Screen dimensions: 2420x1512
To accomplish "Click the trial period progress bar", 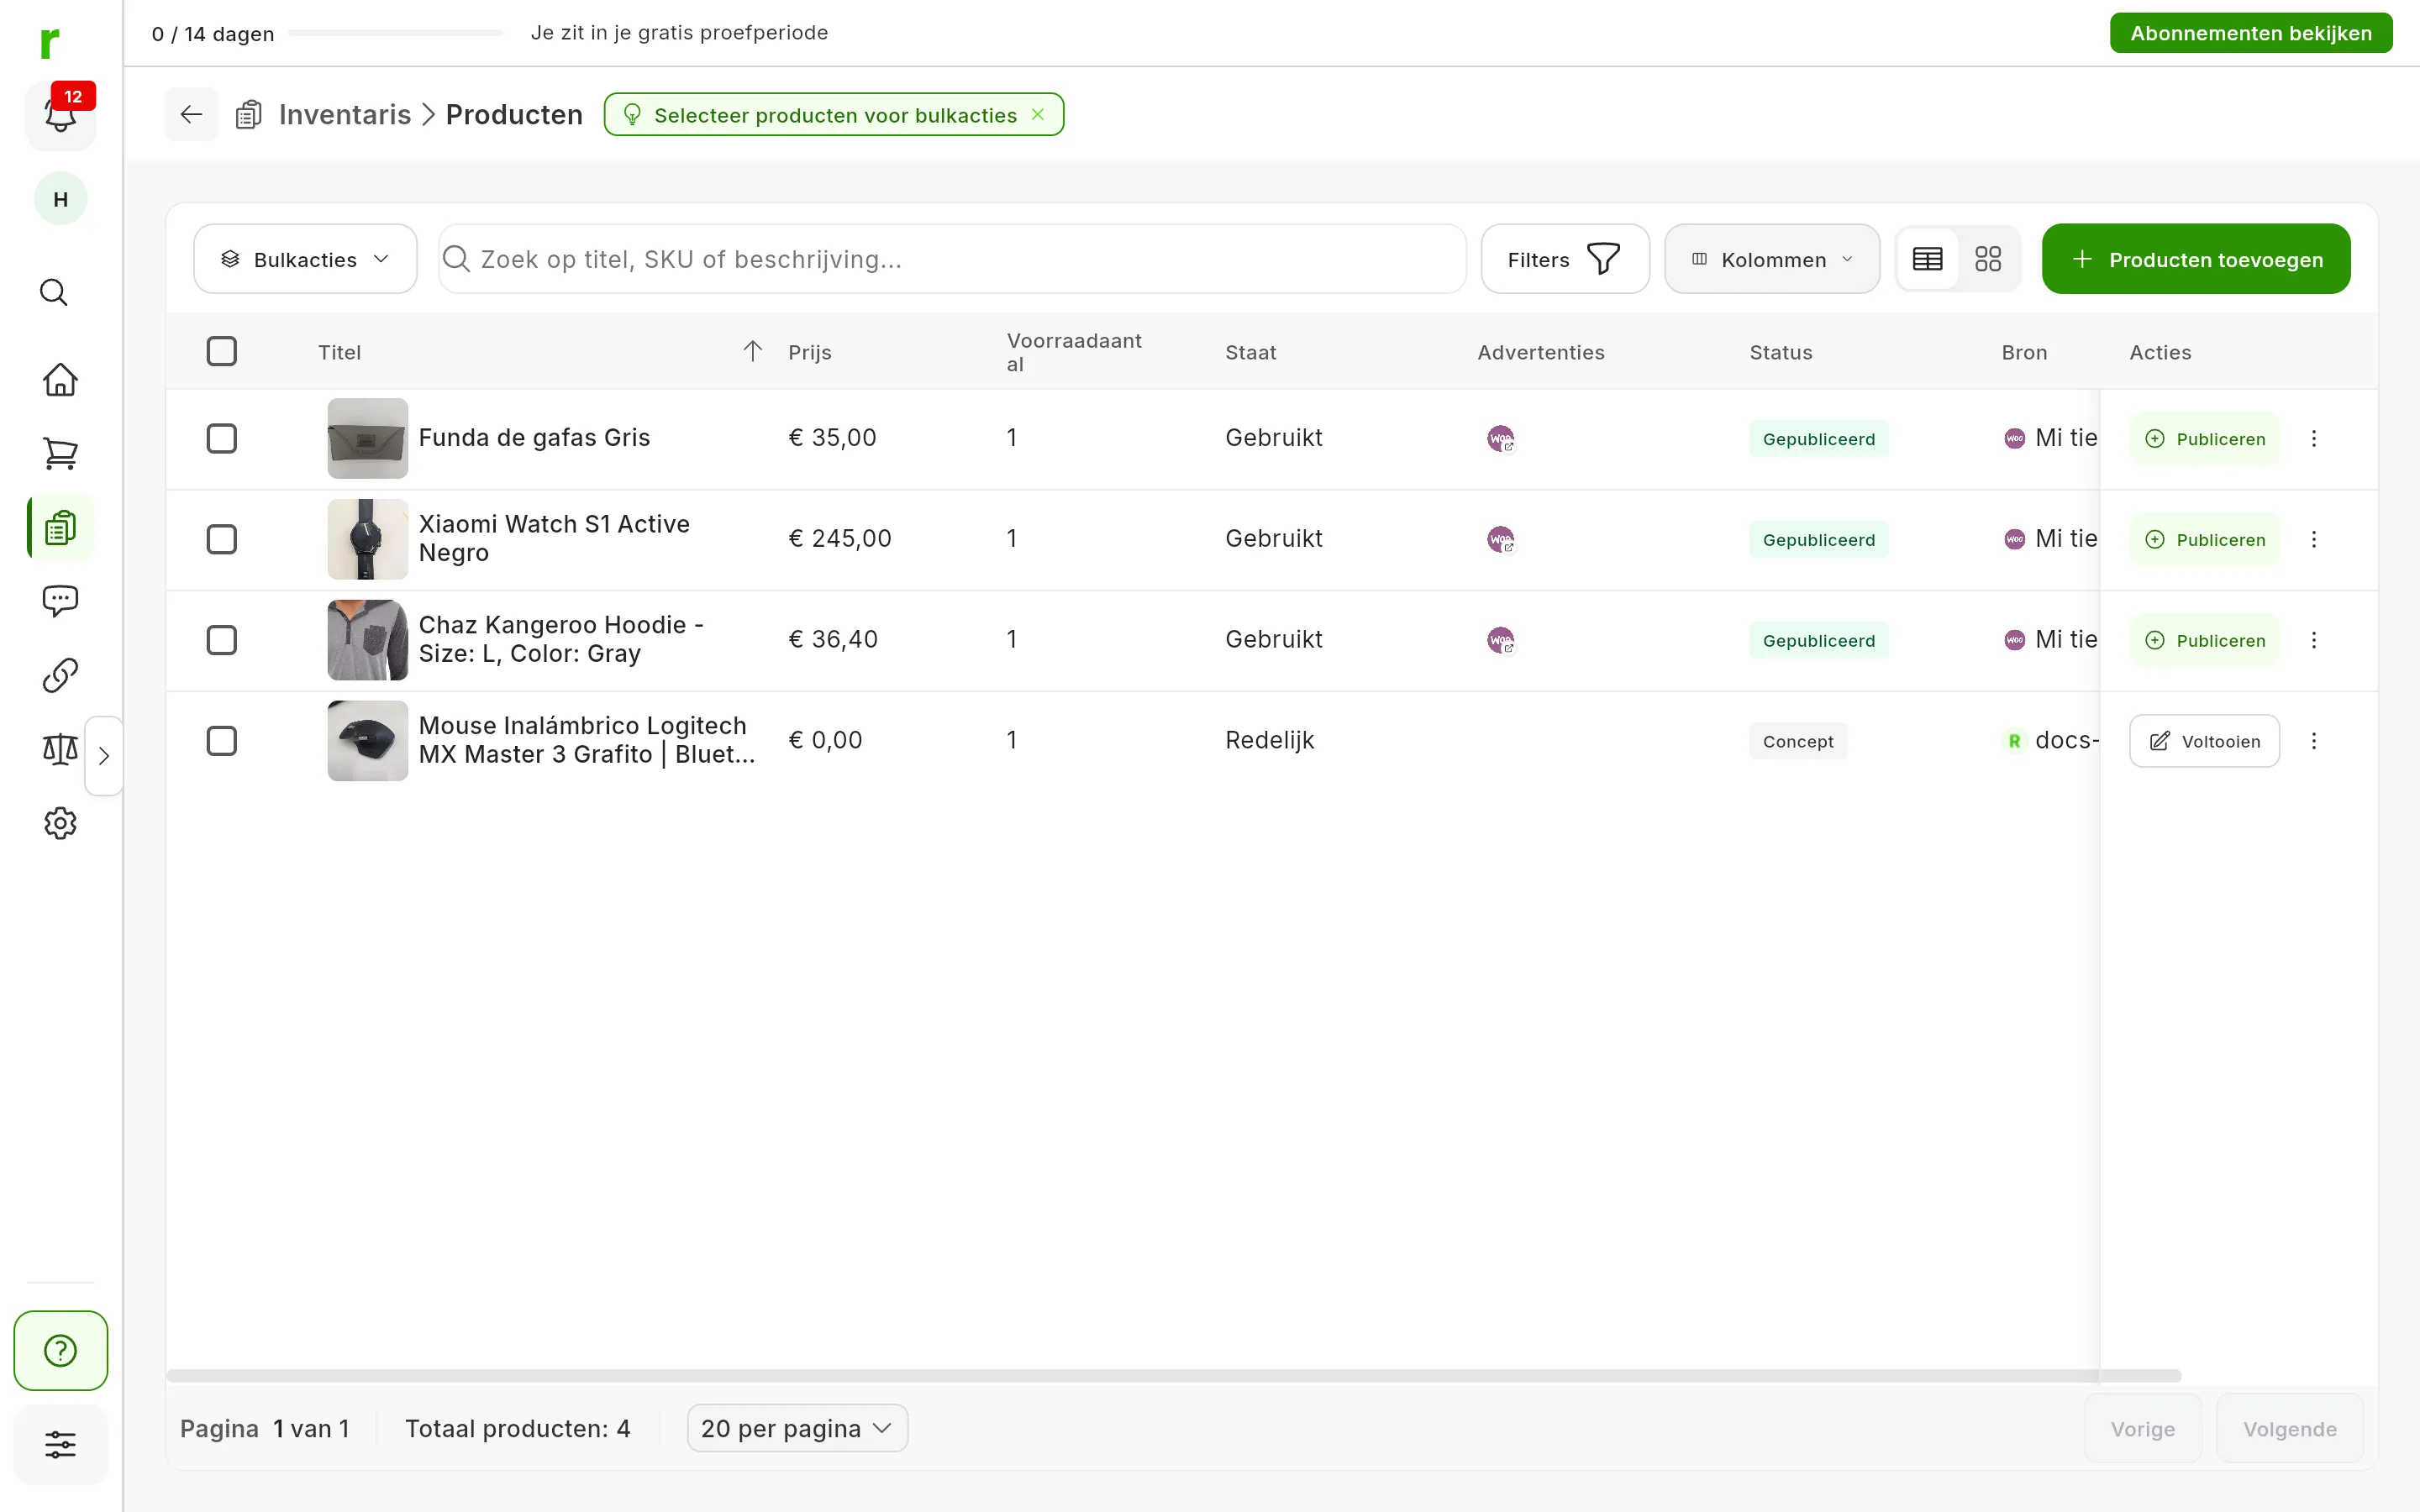I will coord(396,33).
